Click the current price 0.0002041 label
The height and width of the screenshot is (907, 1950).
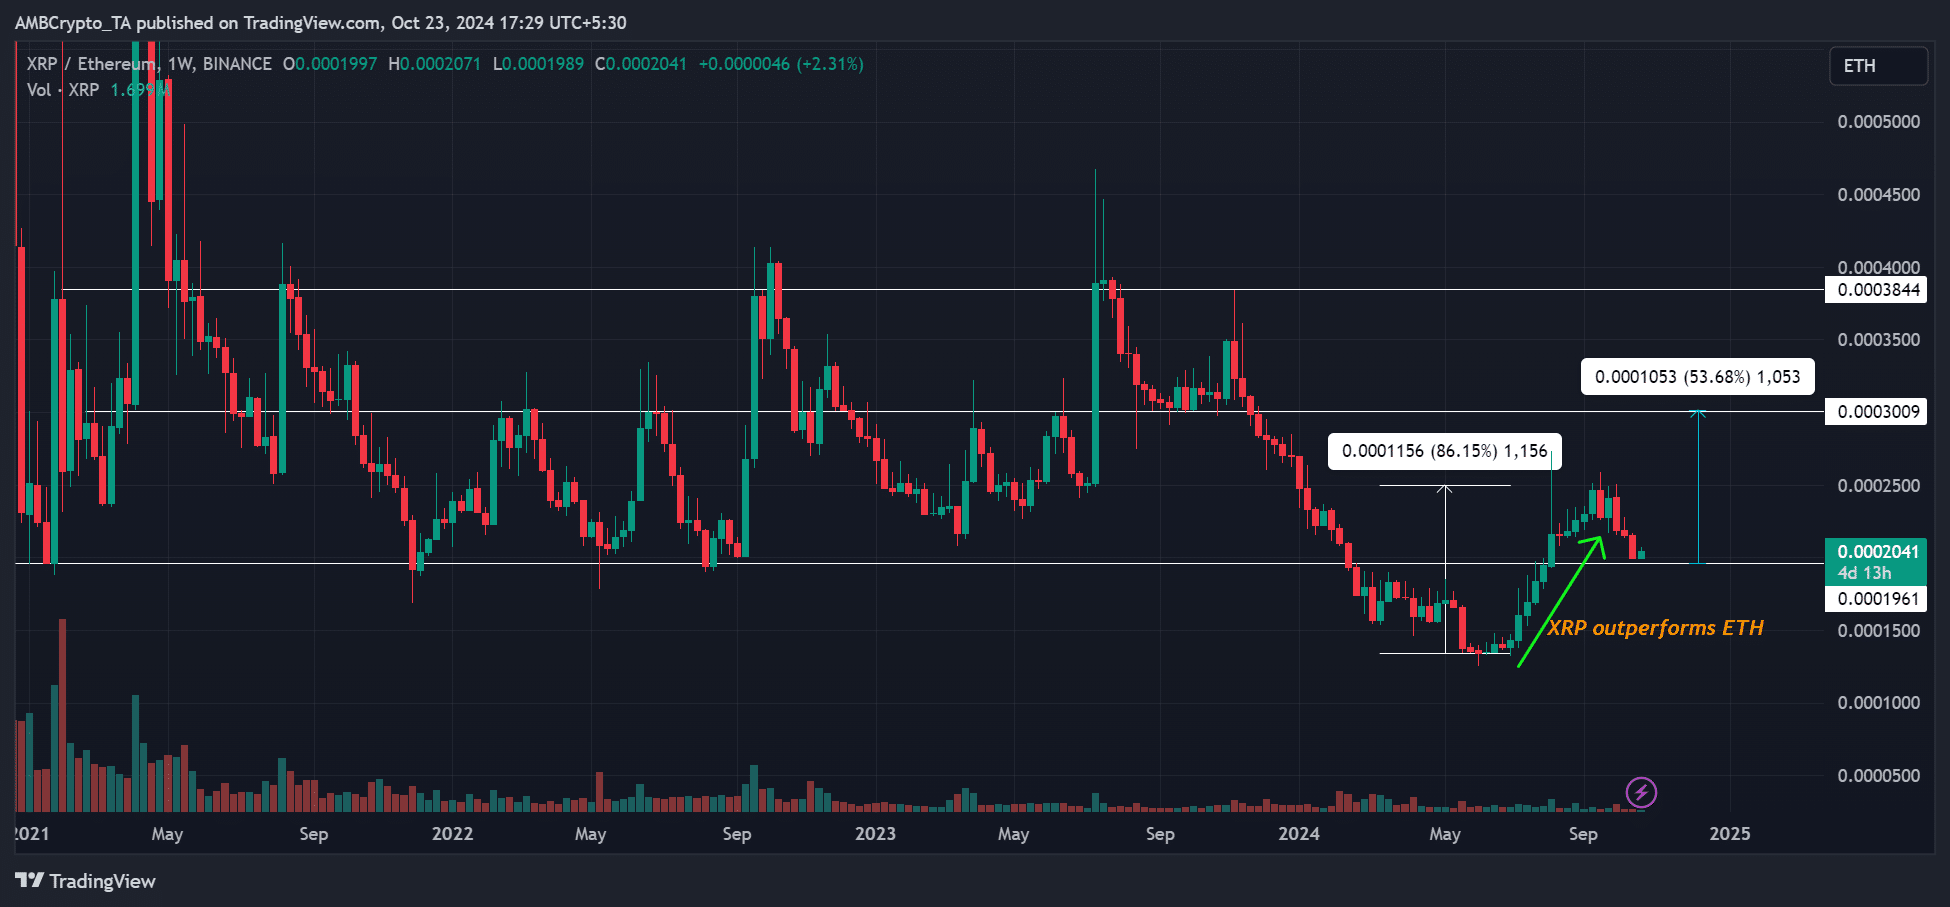pos(1877,552)
